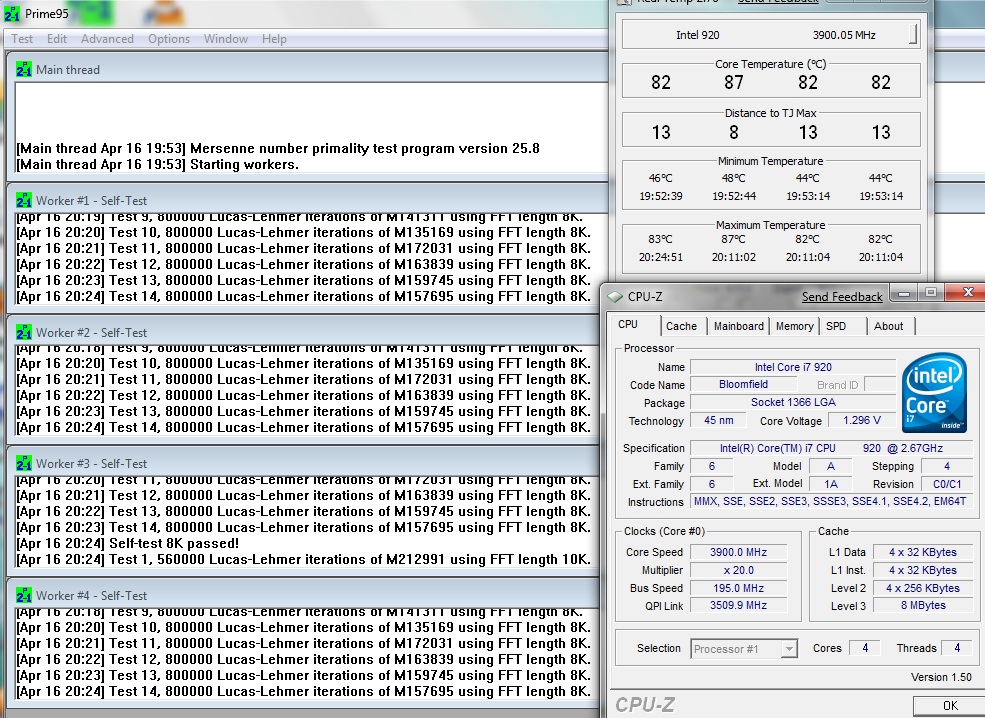Screen dimensions: 985x718
Task: Click the Worker #2 - Self-Test title bar
Action: tap(305, 332)
